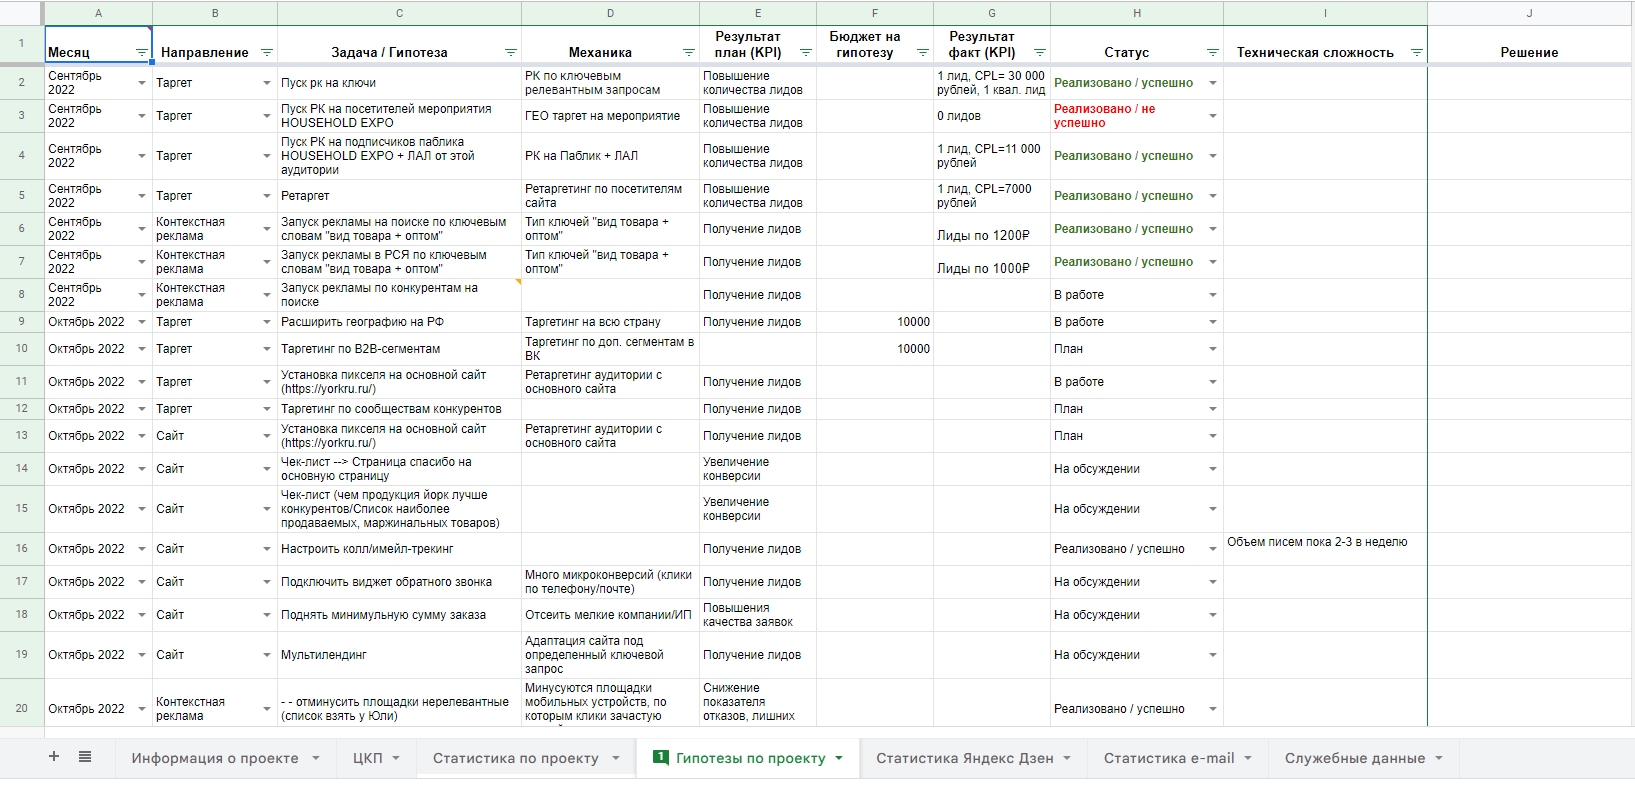This screenshot has height=785, width=1635.
Task: Open the filter on the Месяц header
Action: [141, 53]
